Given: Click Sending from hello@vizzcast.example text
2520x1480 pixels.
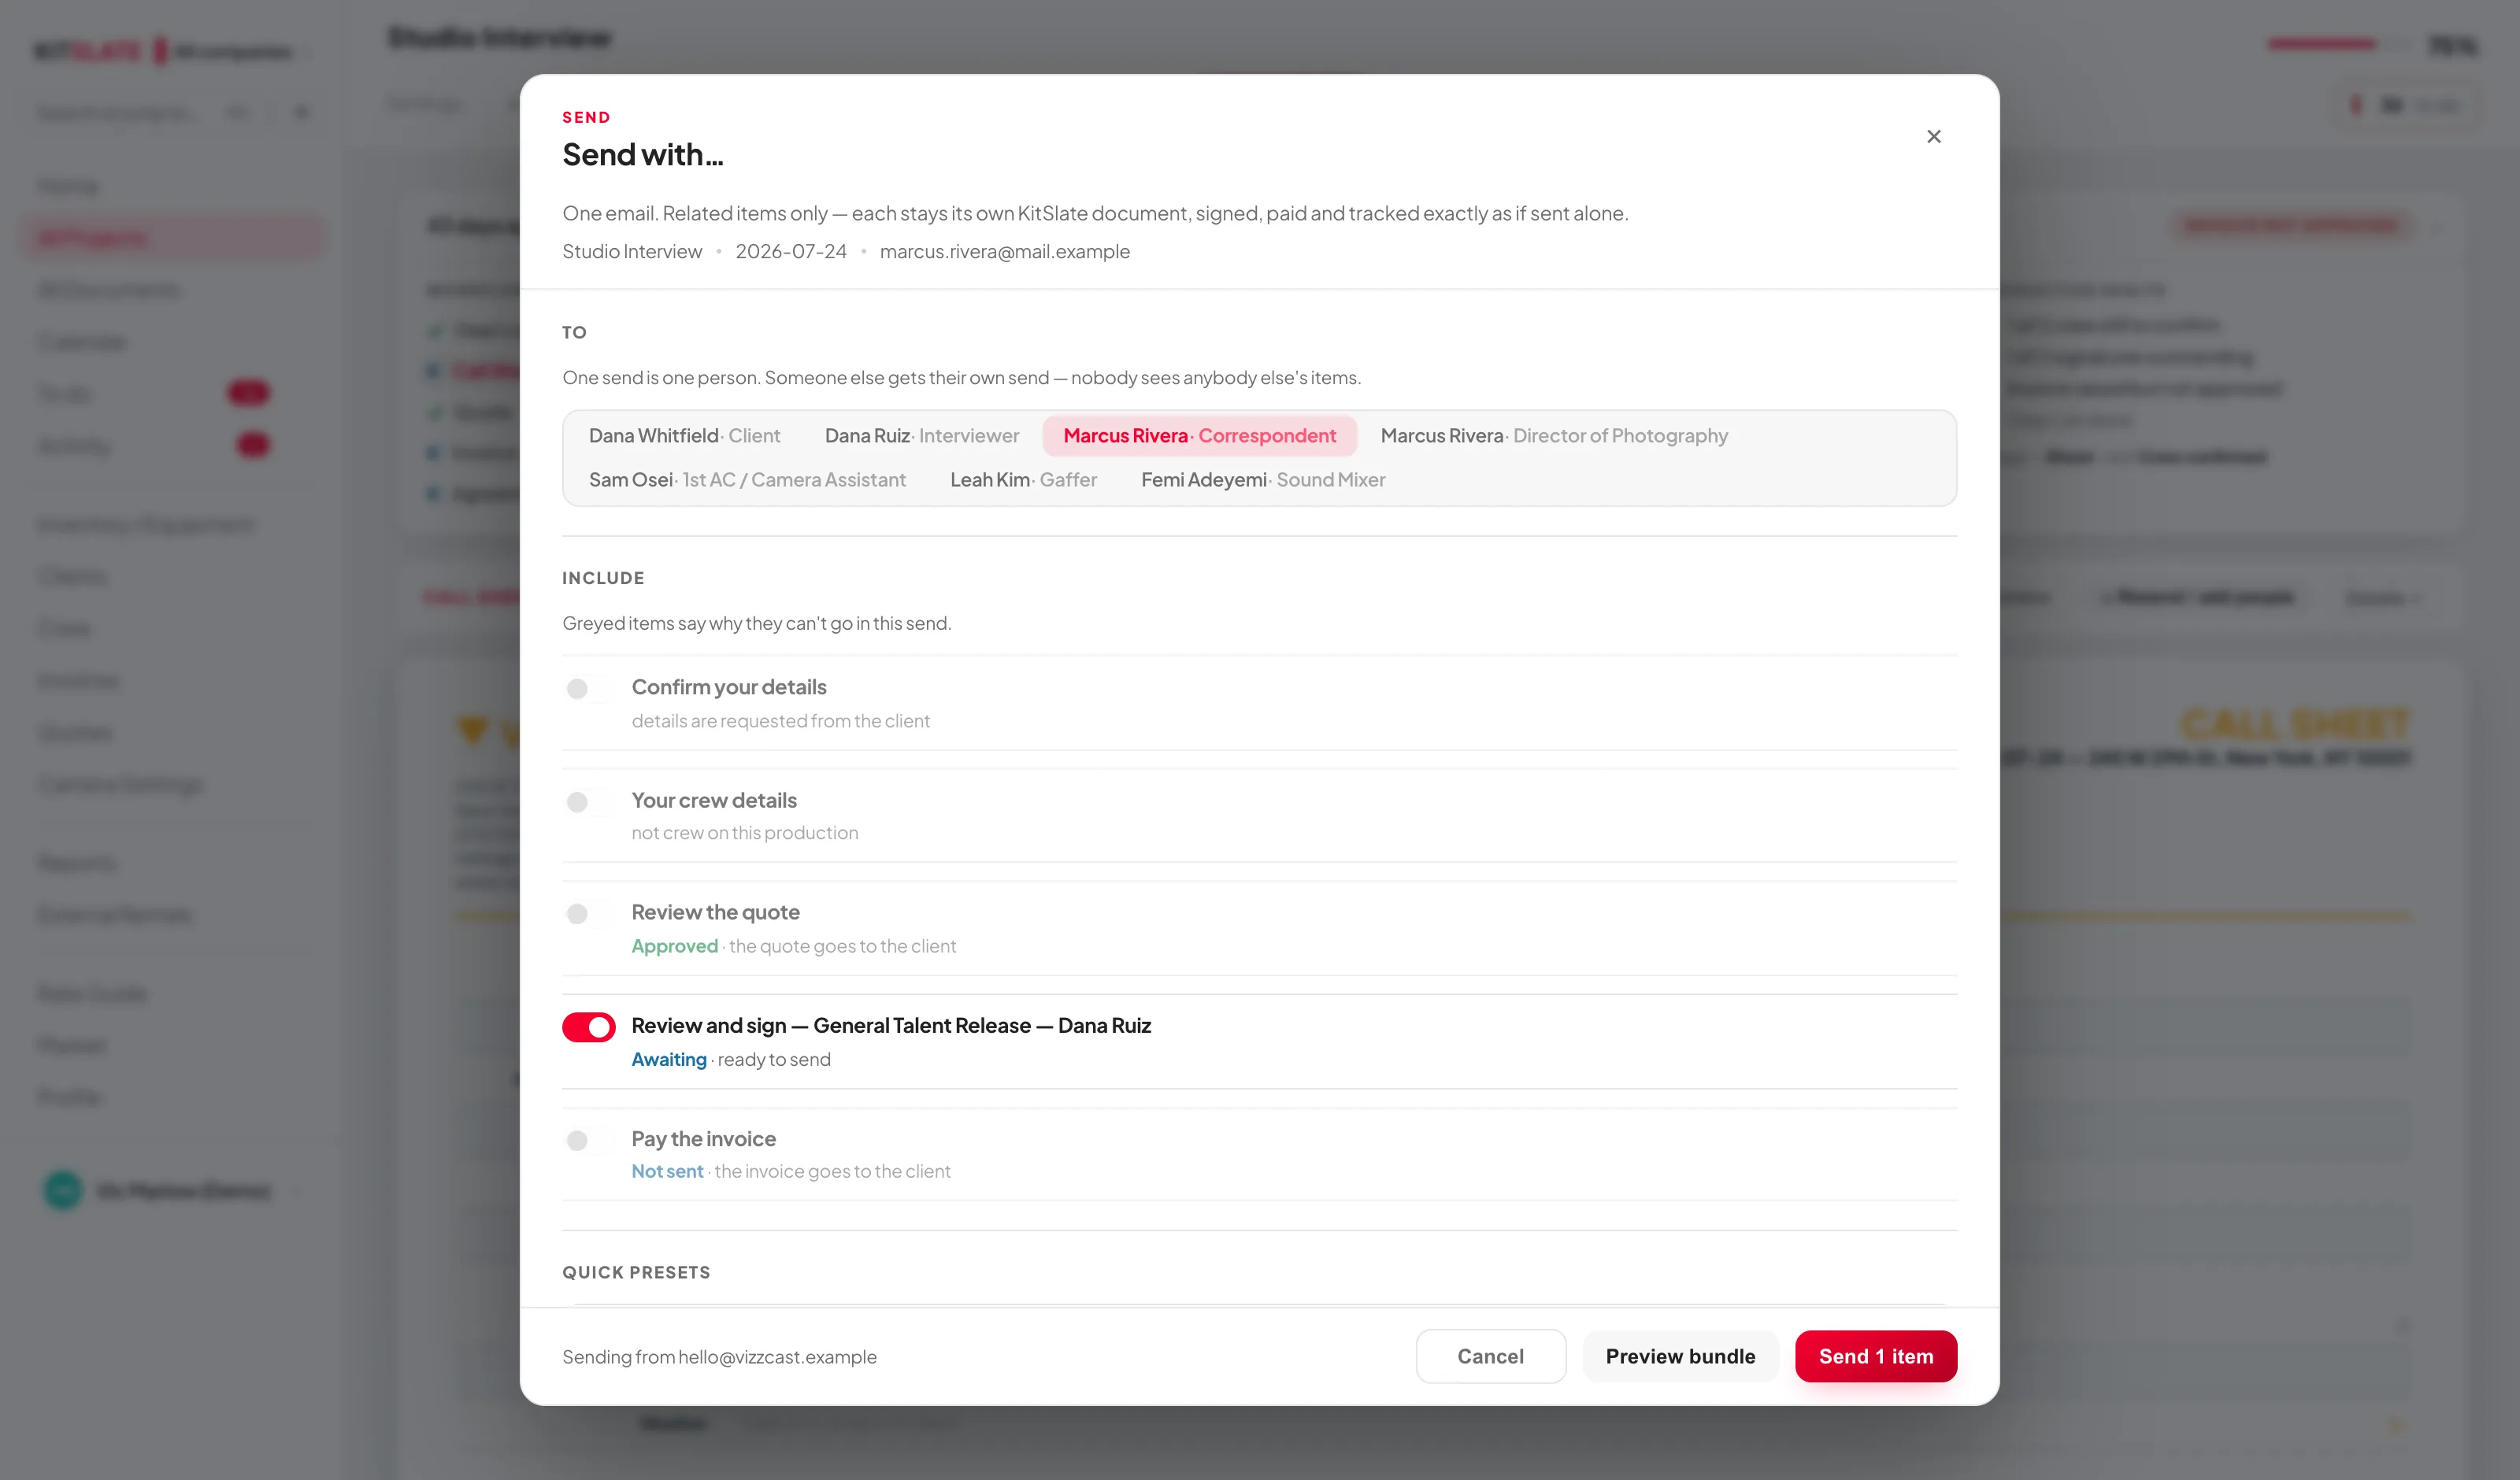Looking at the screenshot, I should click(719, 1357).
